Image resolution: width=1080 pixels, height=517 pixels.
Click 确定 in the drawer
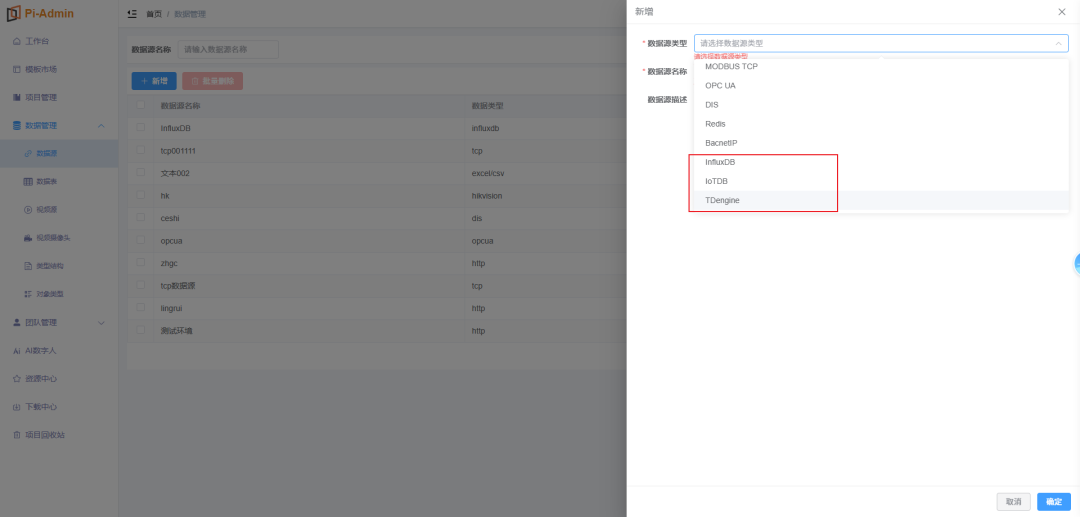pyautogui.click(x=1054, y=502)
